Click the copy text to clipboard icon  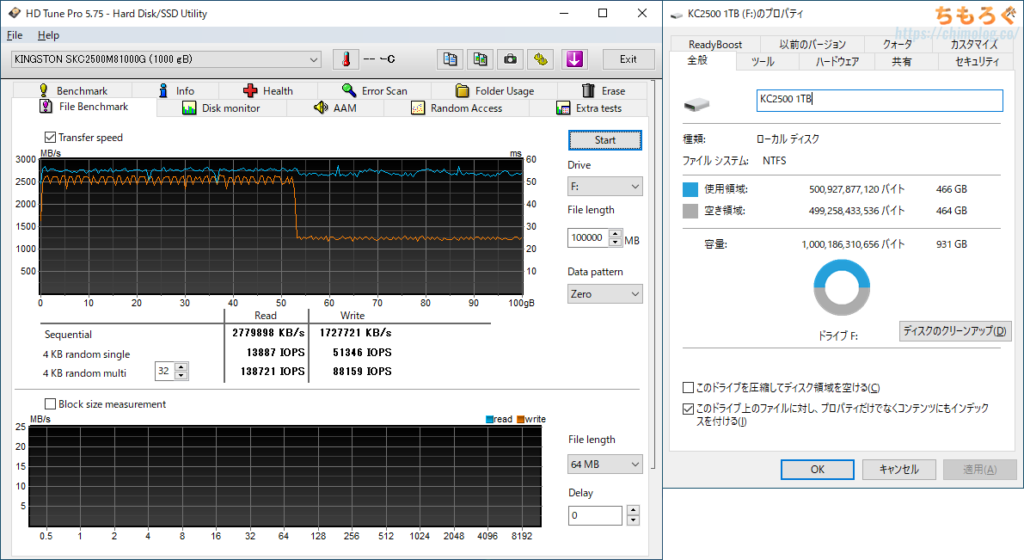[450, 59]
